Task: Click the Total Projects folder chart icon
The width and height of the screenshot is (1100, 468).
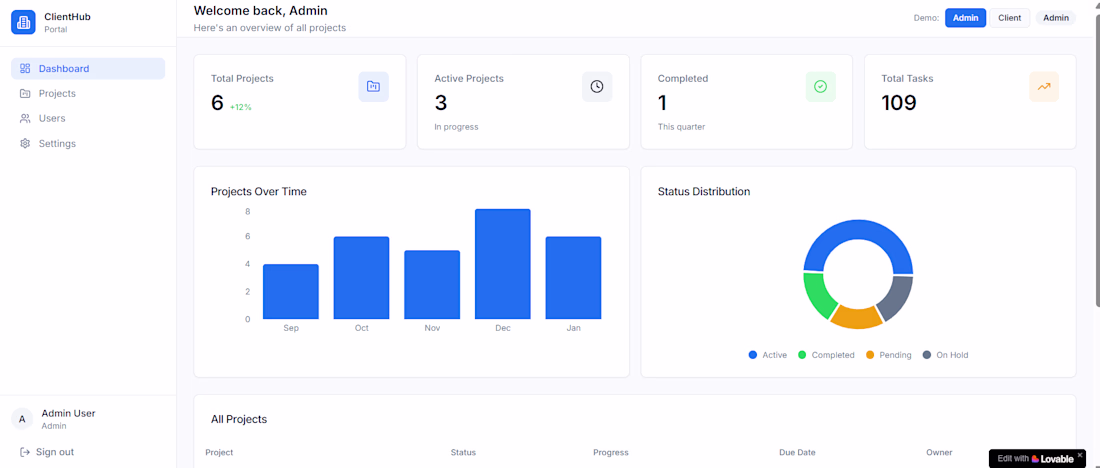Action: pyautogui.click(x=373, y=86)
